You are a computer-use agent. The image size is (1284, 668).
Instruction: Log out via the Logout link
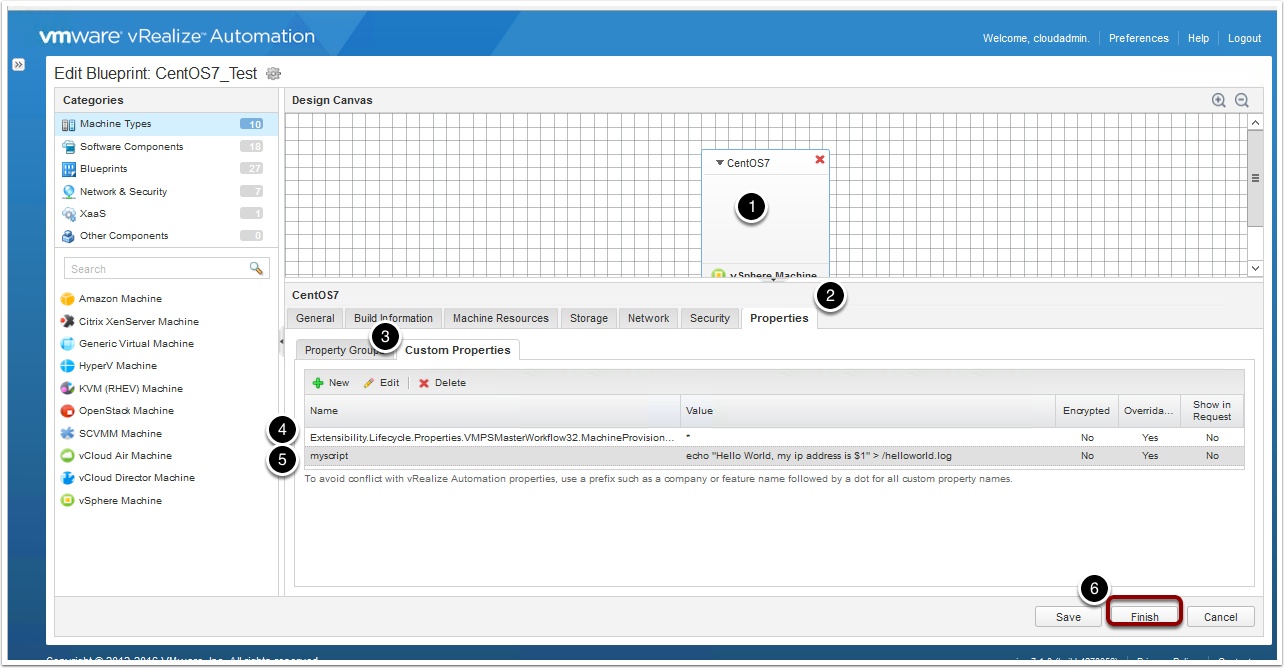[x=1244, y=38]
